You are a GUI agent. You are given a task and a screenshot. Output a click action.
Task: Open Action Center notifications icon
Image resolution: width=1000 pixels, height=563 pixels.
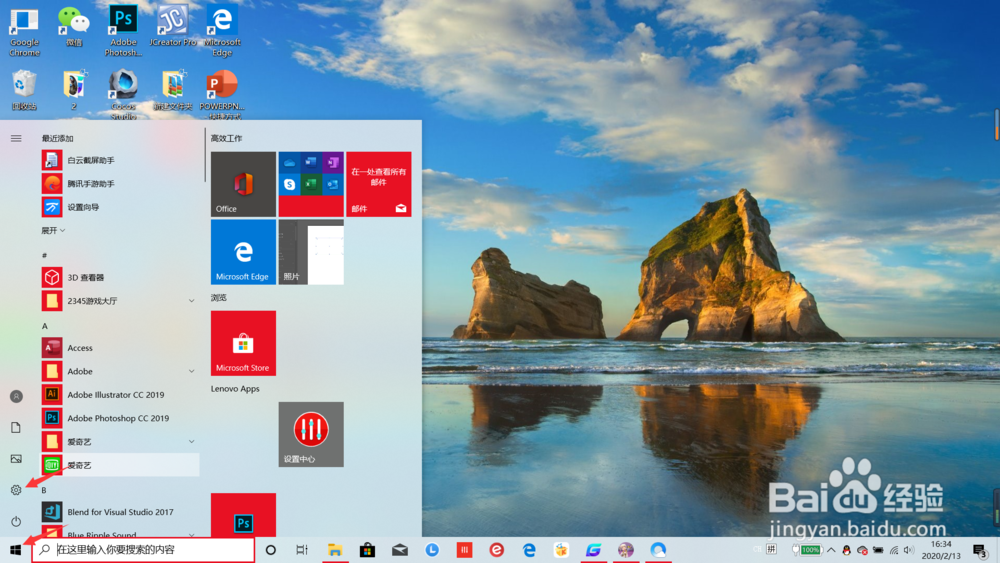(980, 550)
